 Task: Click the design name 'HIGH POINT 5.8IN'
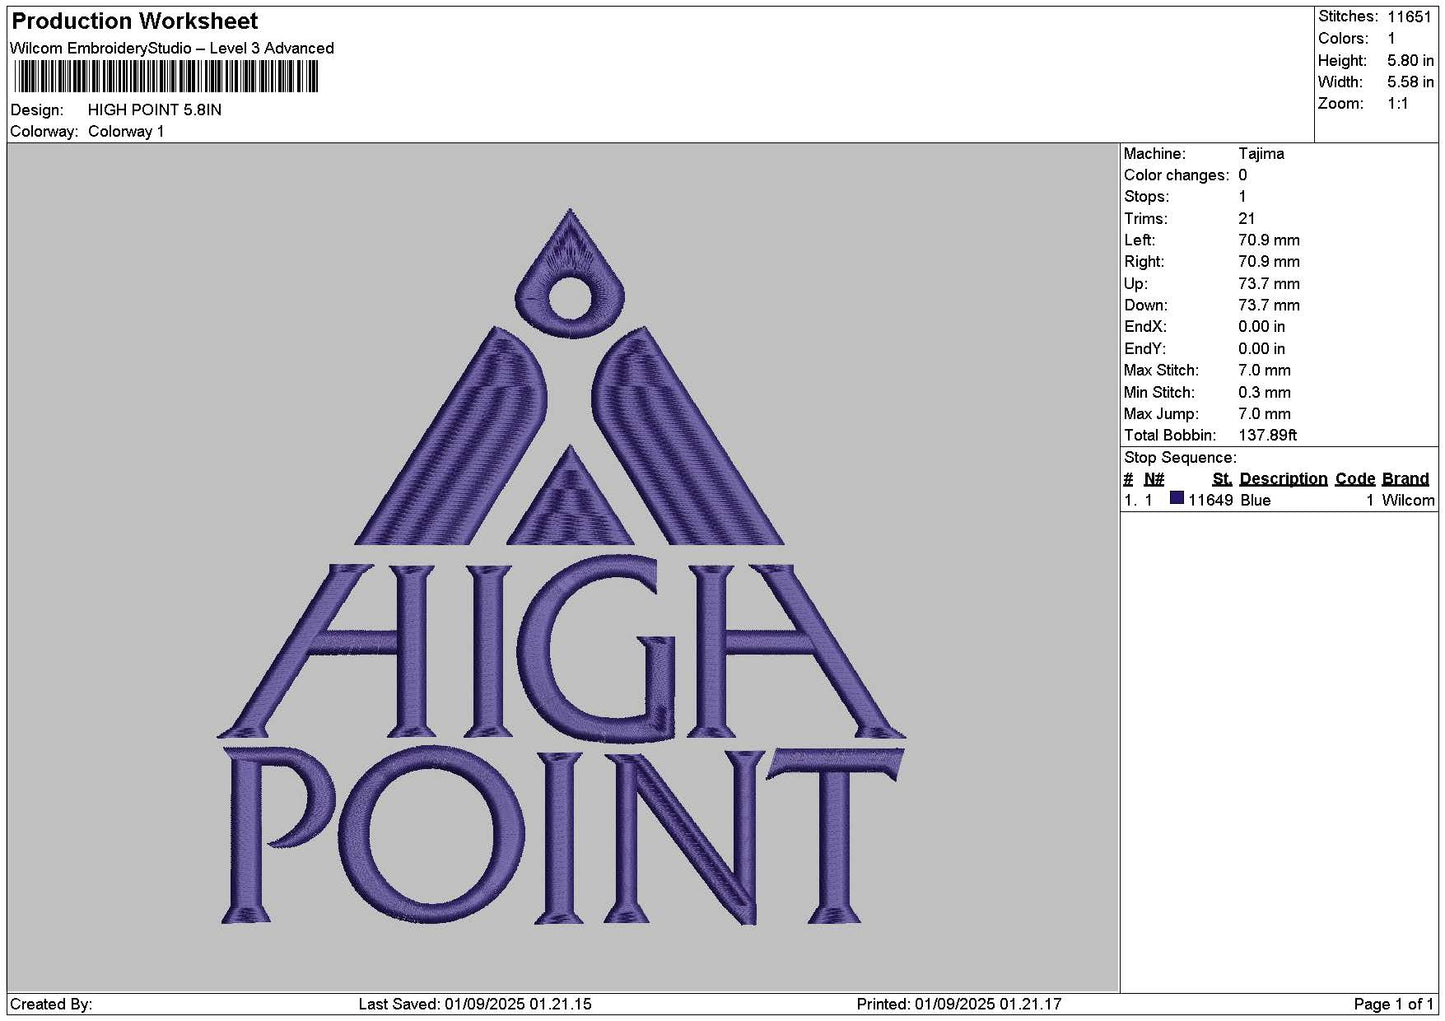[155, 110]
